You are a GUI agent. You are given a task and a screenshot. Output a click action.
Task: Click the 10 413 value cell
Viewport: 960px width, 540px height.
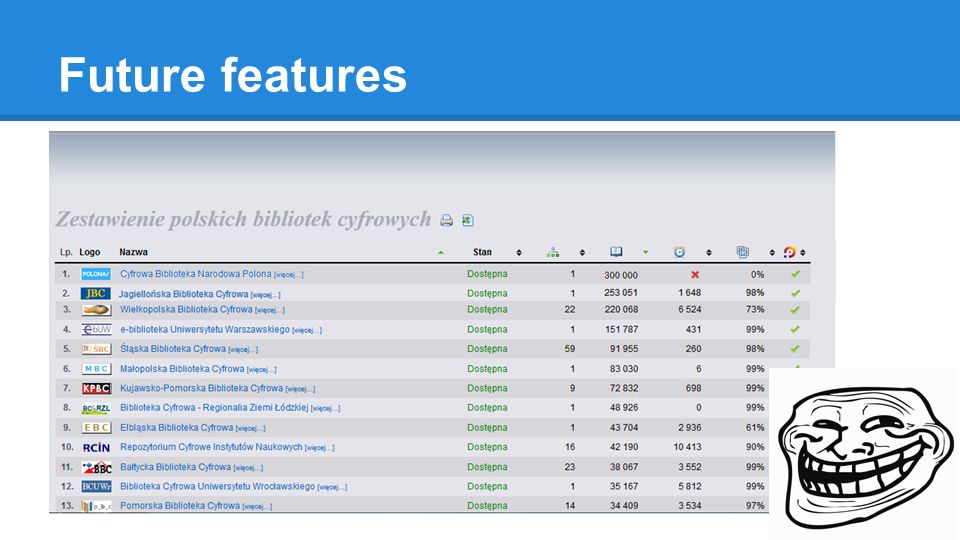(x=688, y=447)
